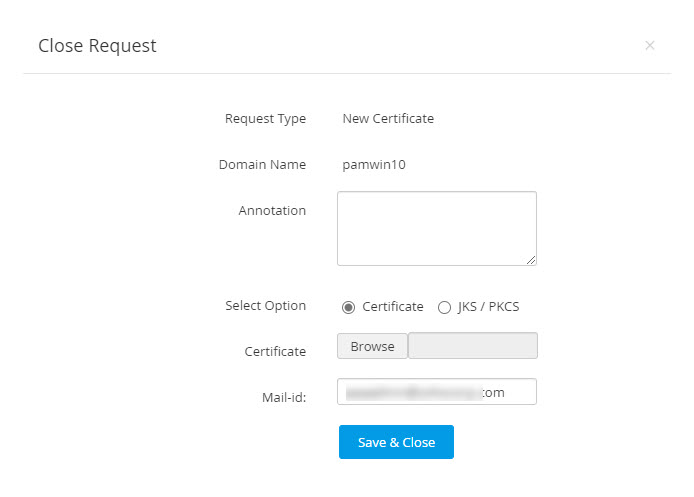694x497 pixels.
Task: Click the 'JKS / PKCS' label text
Action: [488, 307]
